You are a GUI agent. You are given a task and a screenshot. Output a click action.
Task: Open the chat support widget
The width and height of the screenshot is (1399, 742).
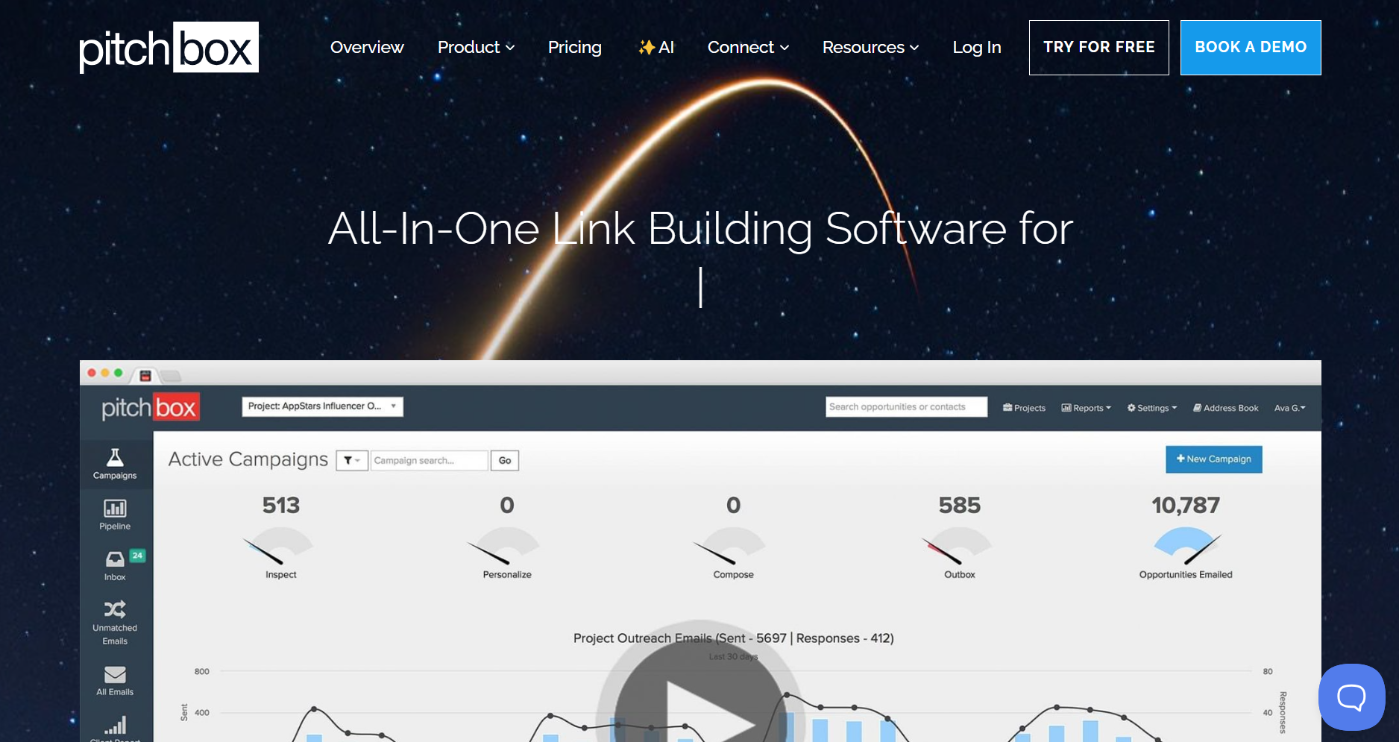(x=1351, y=697)
